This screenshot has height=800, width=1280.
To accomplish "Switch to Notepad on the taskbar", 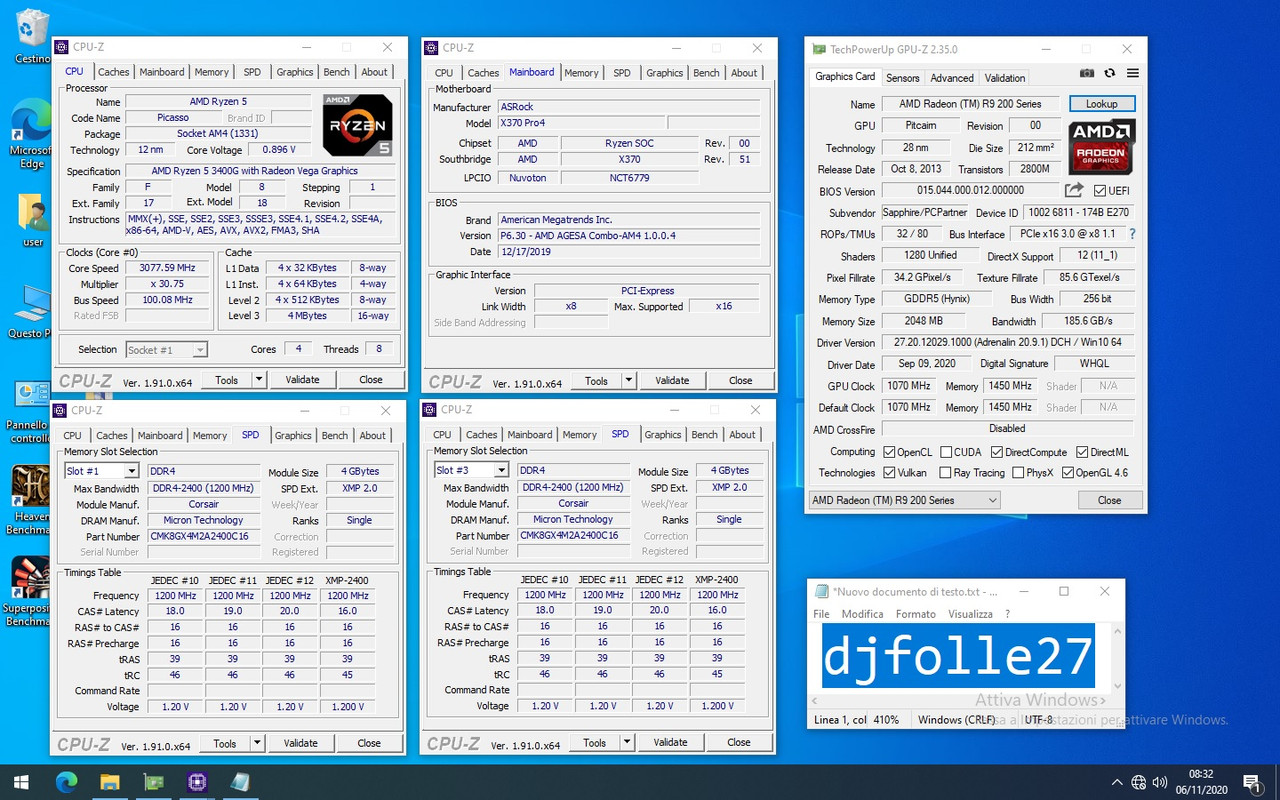I will click(240, 782).
